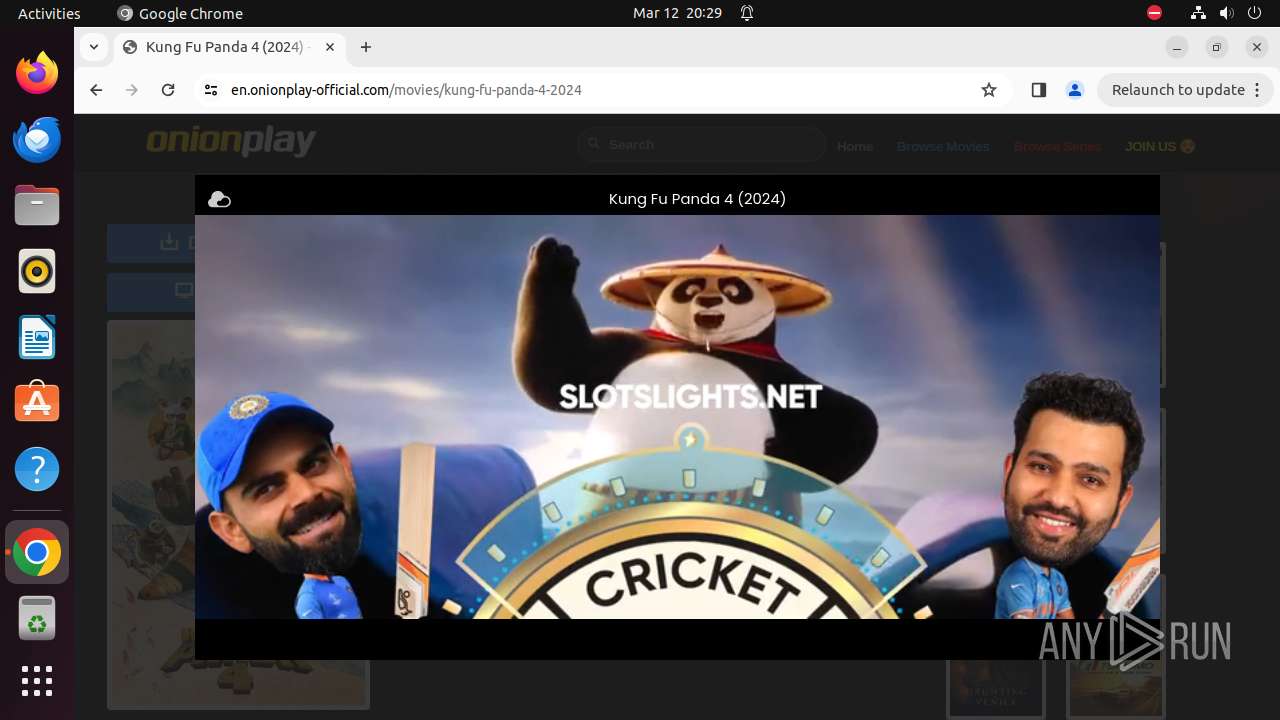
Task: Go back to the previous page
Action: click(96, 90)
